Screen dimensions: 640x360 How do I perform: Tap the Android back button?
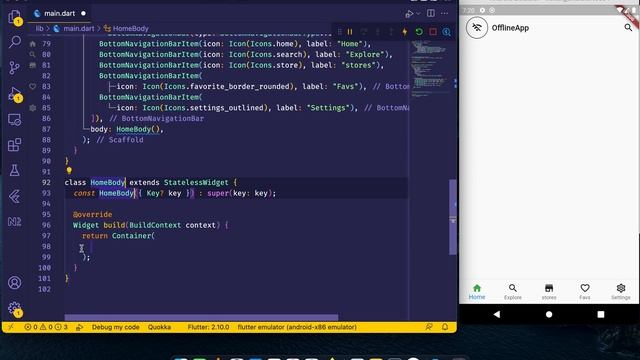pos(497,314)
